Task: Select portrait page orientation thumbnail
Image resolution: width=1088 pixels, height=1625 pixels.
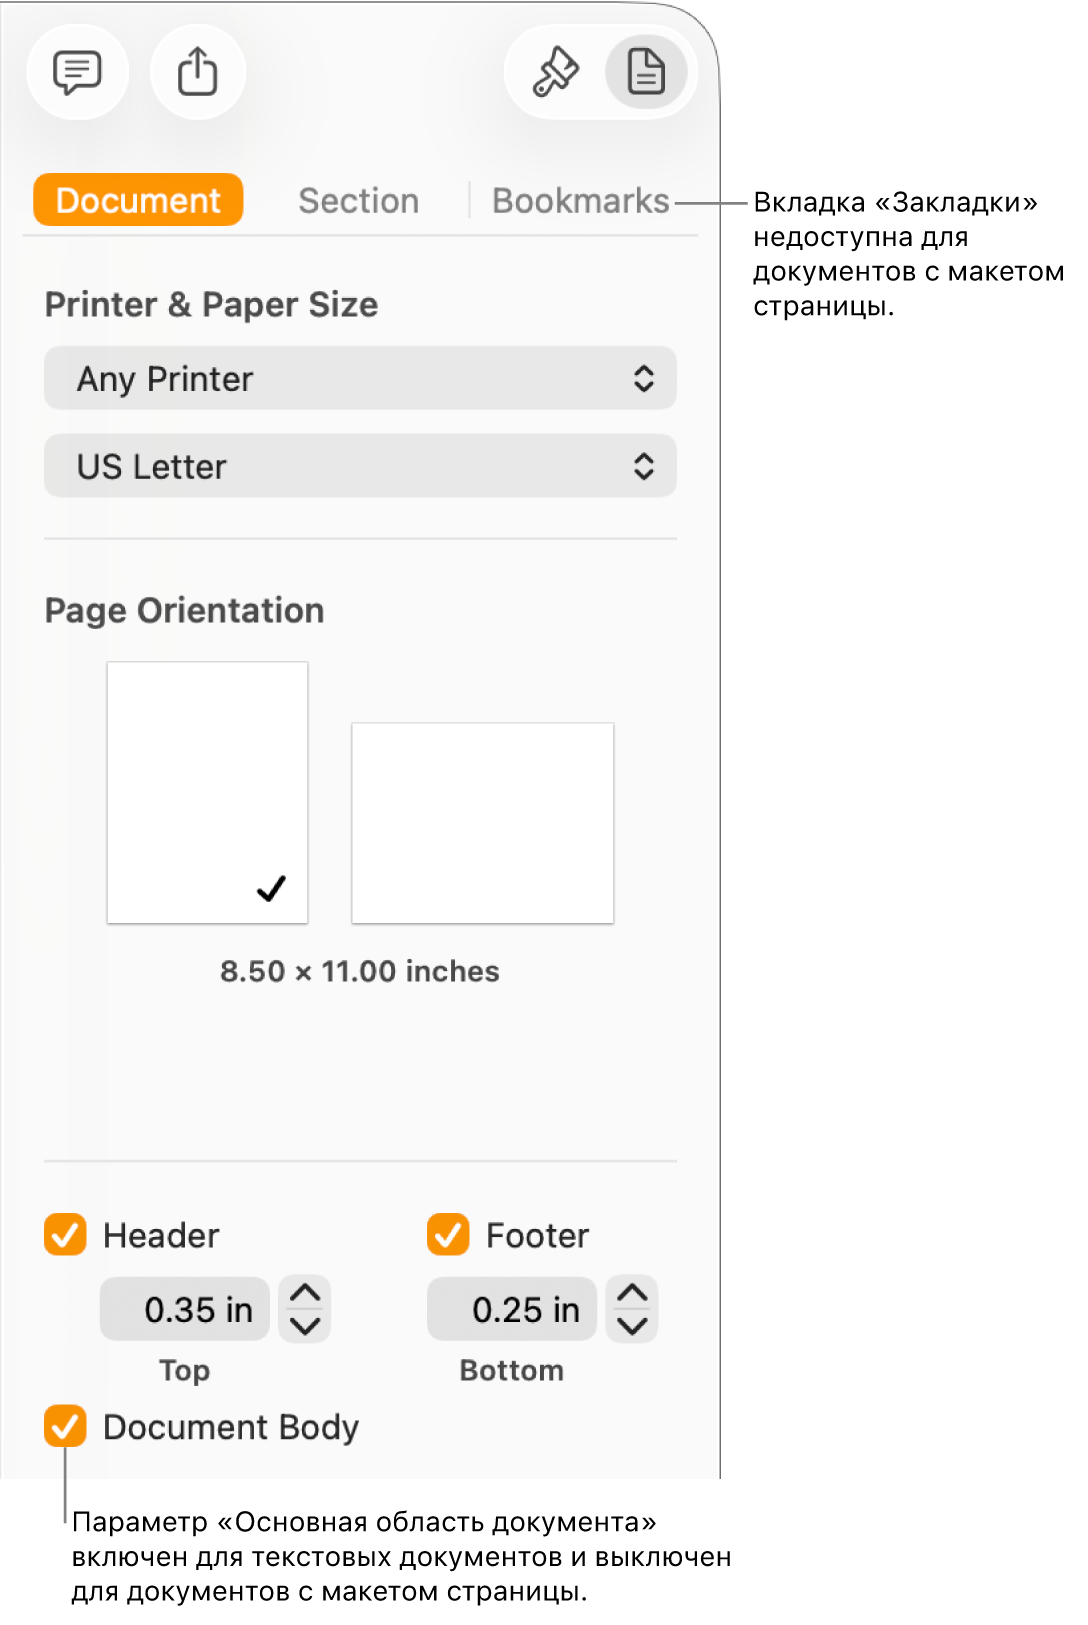Action: pos(207,792)
